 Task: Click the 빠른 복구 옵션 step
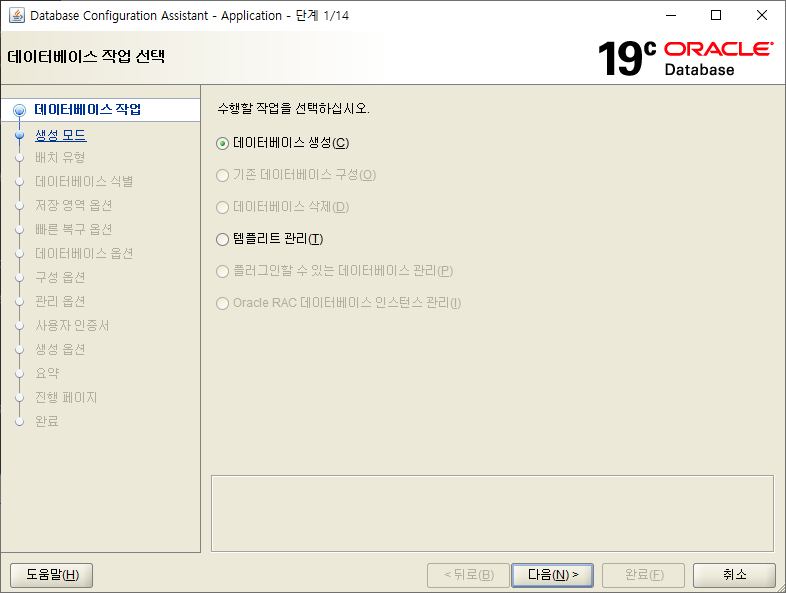(74, 230)
